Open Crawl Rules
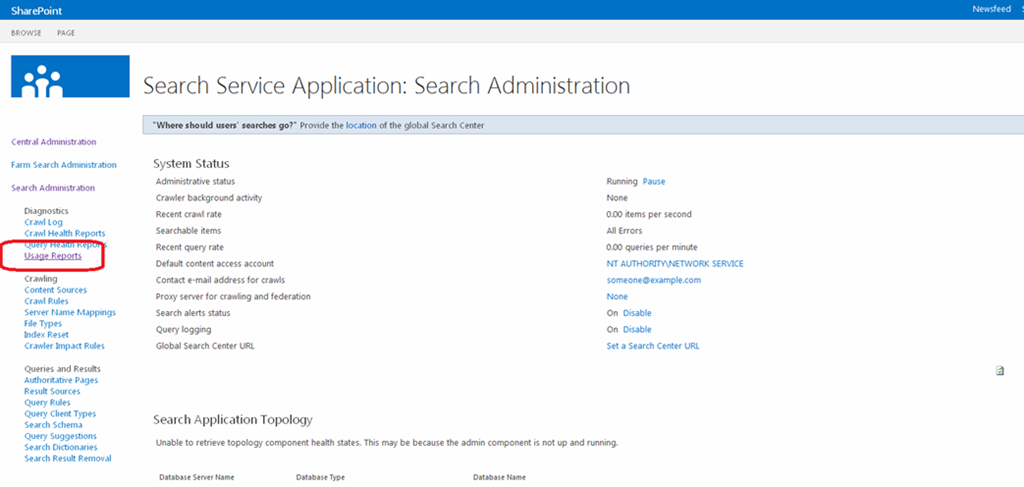The width and height of the screenshot is (1024, 487). tap(46, 301)
